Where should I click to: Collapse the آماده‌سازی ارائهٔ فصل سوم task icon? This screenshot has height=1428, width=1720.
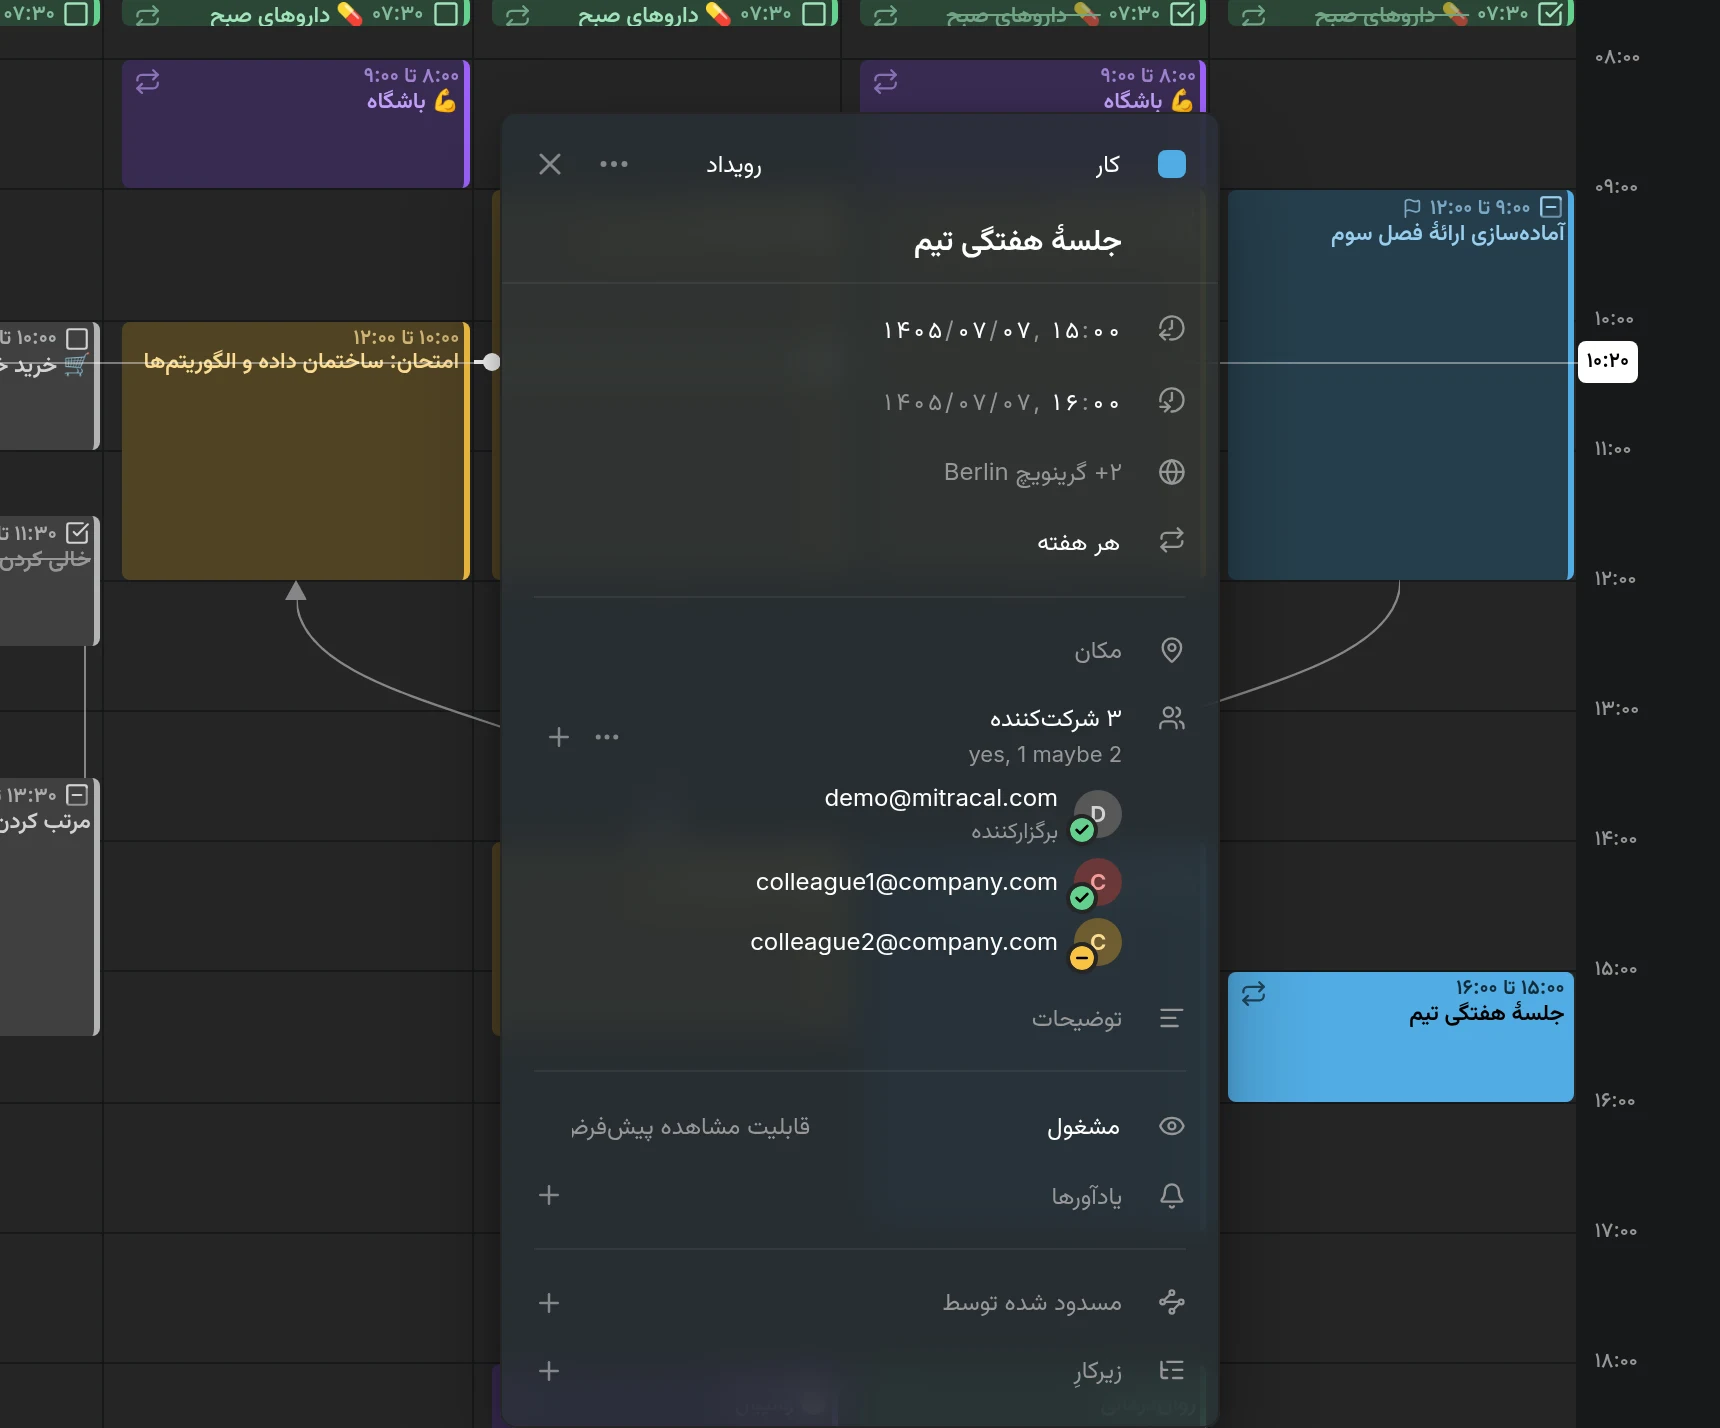pos(1551,207)
